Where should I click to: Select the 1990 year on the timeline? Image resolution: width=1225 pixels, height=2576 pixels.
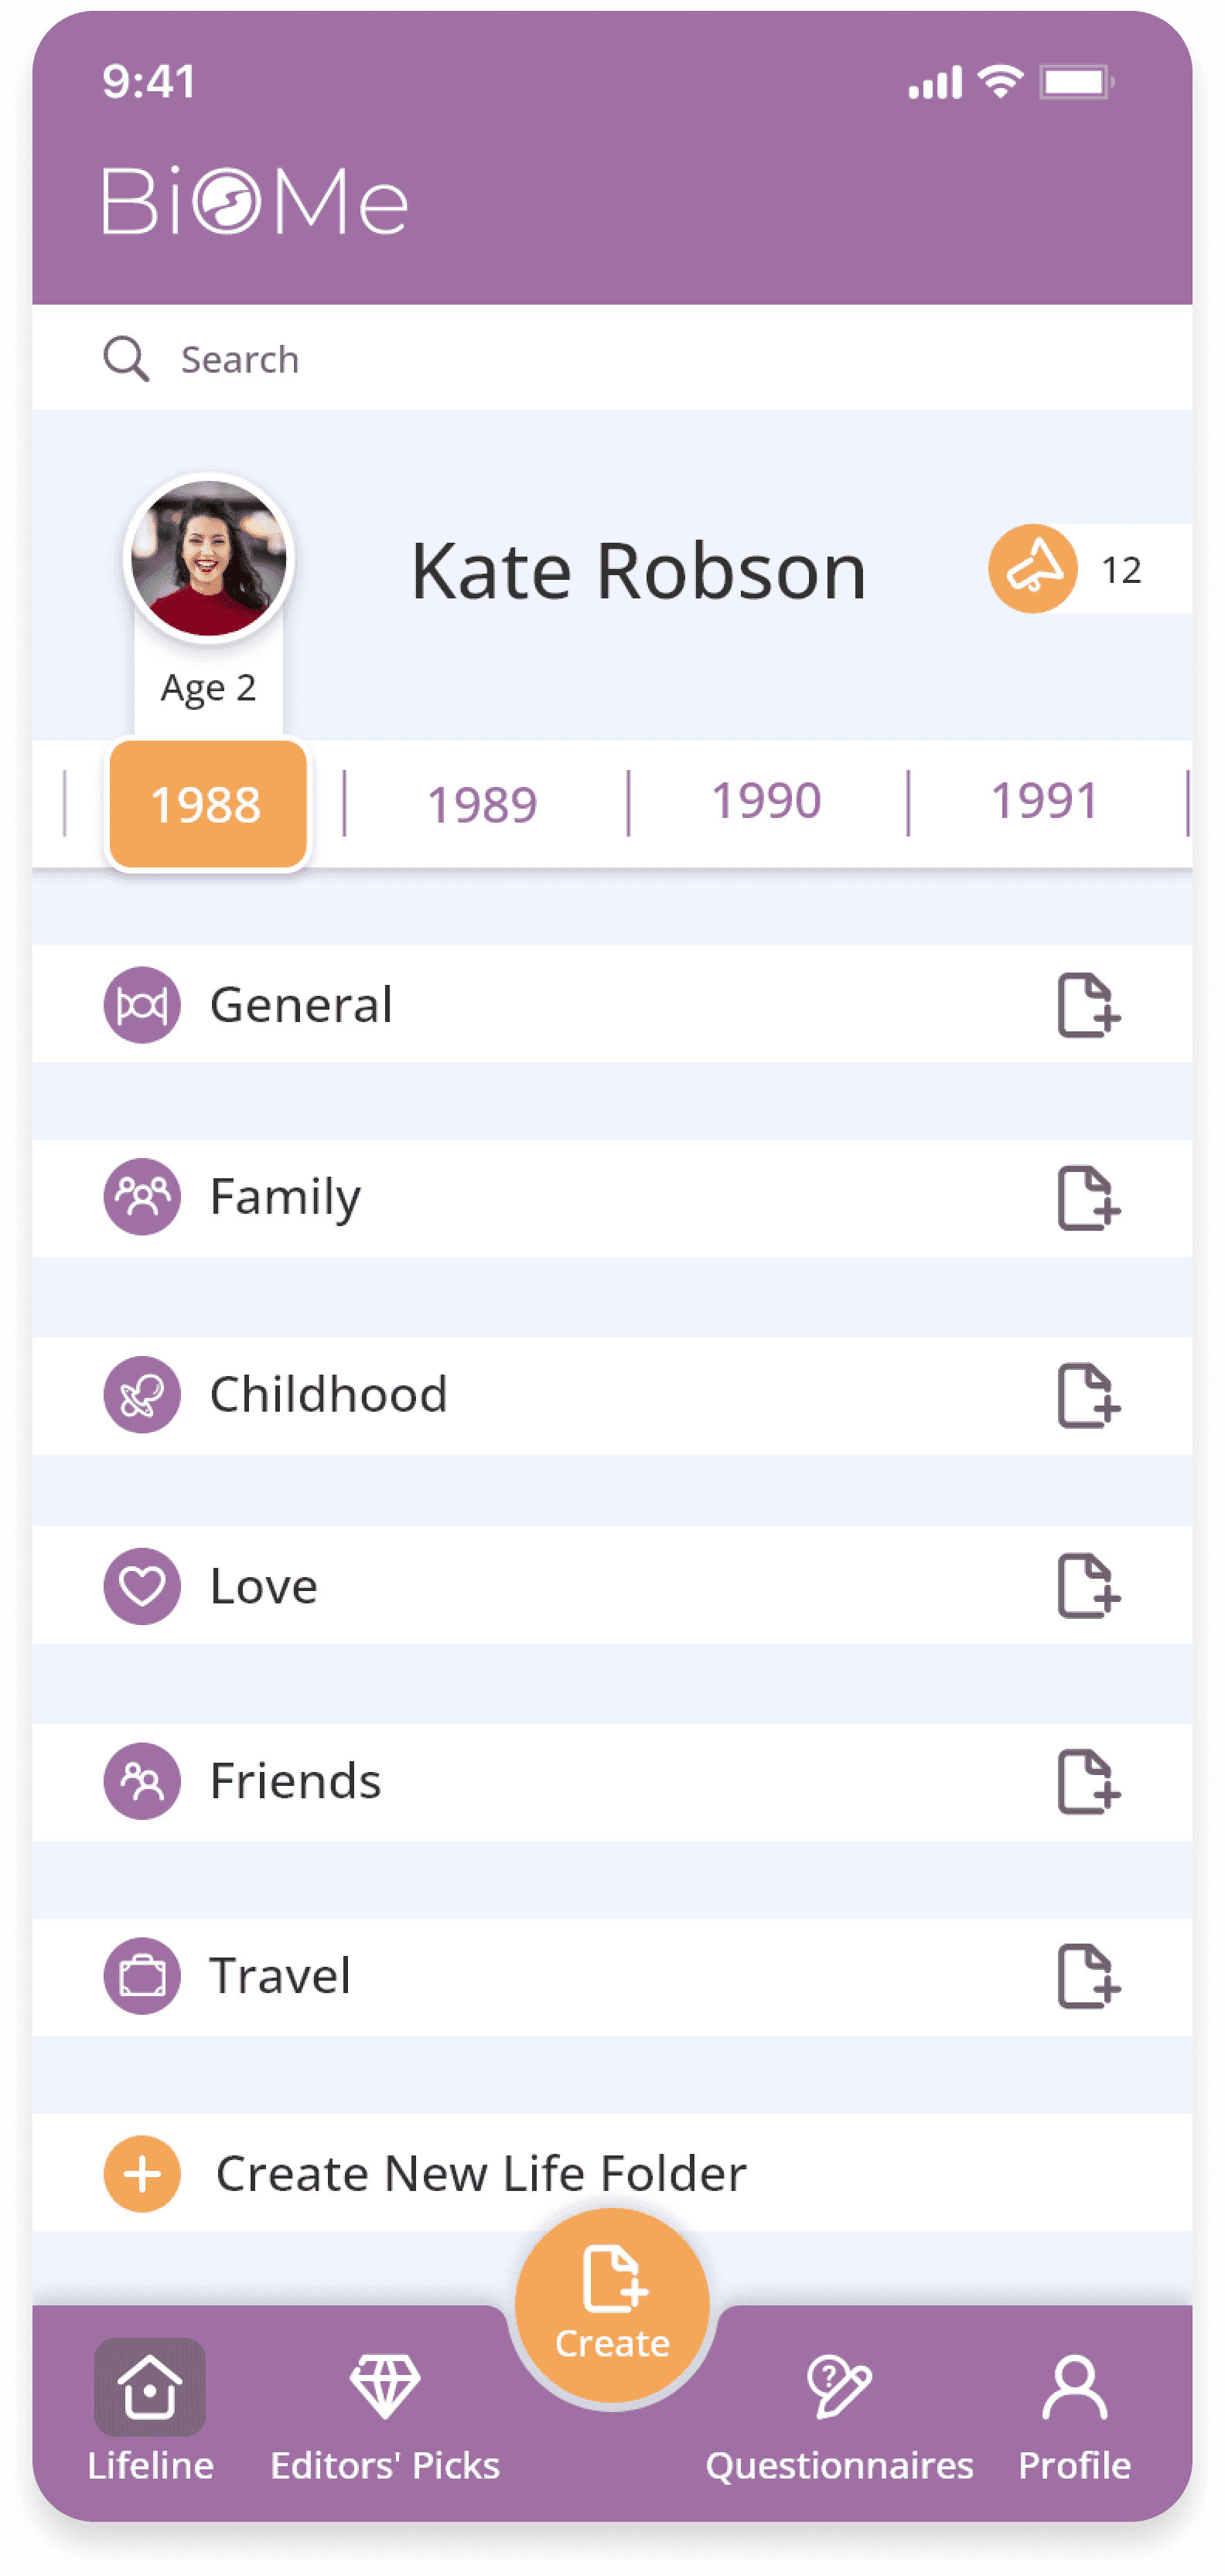pos(766,800)
